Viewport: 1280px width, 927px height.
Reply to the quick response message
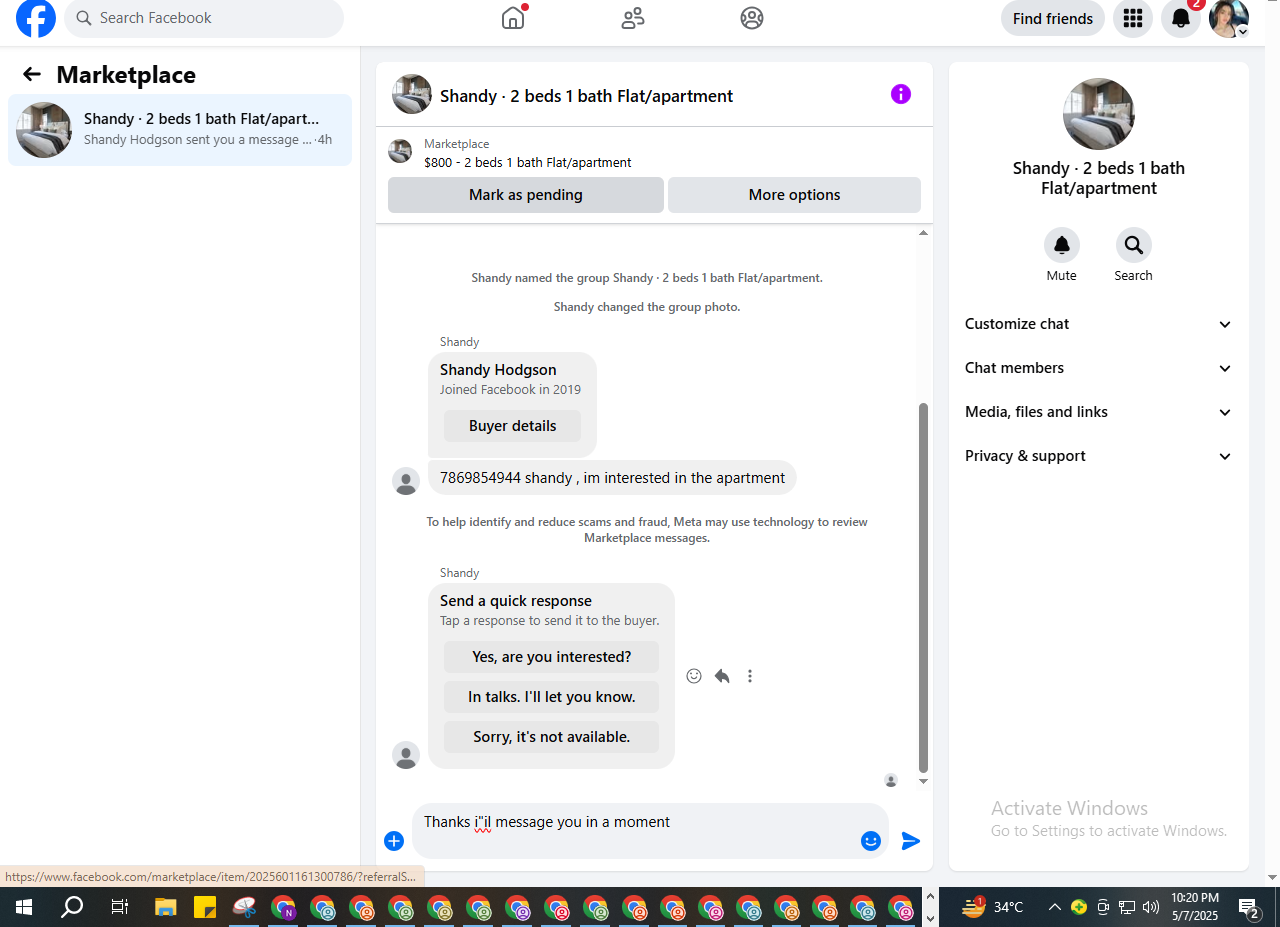pos(722,676)
